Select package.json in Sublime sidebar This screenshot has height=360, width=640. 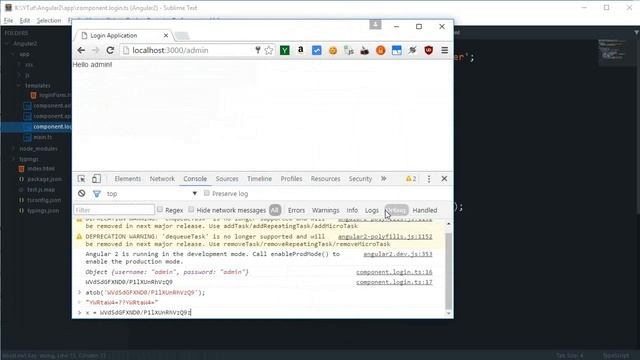tap(44, 179)
